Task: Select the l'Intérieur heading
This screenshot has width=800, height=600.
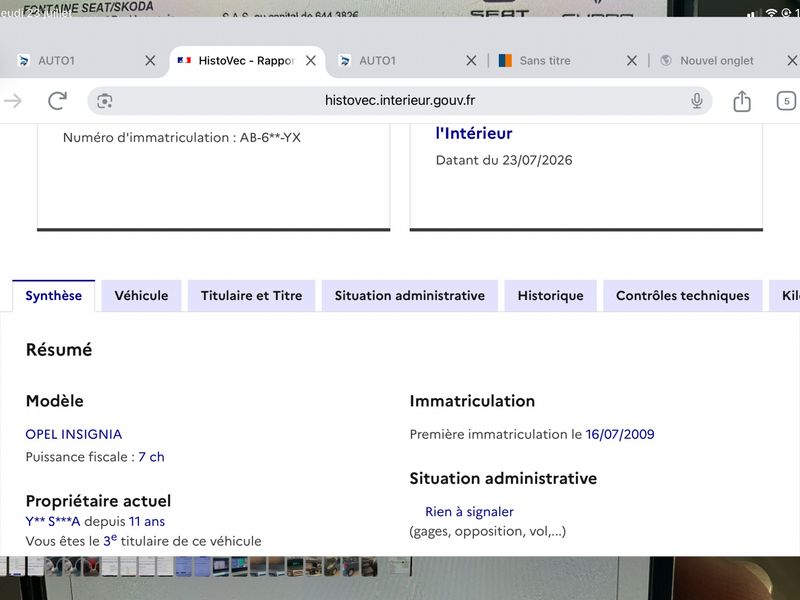Action: pos(474,133)
